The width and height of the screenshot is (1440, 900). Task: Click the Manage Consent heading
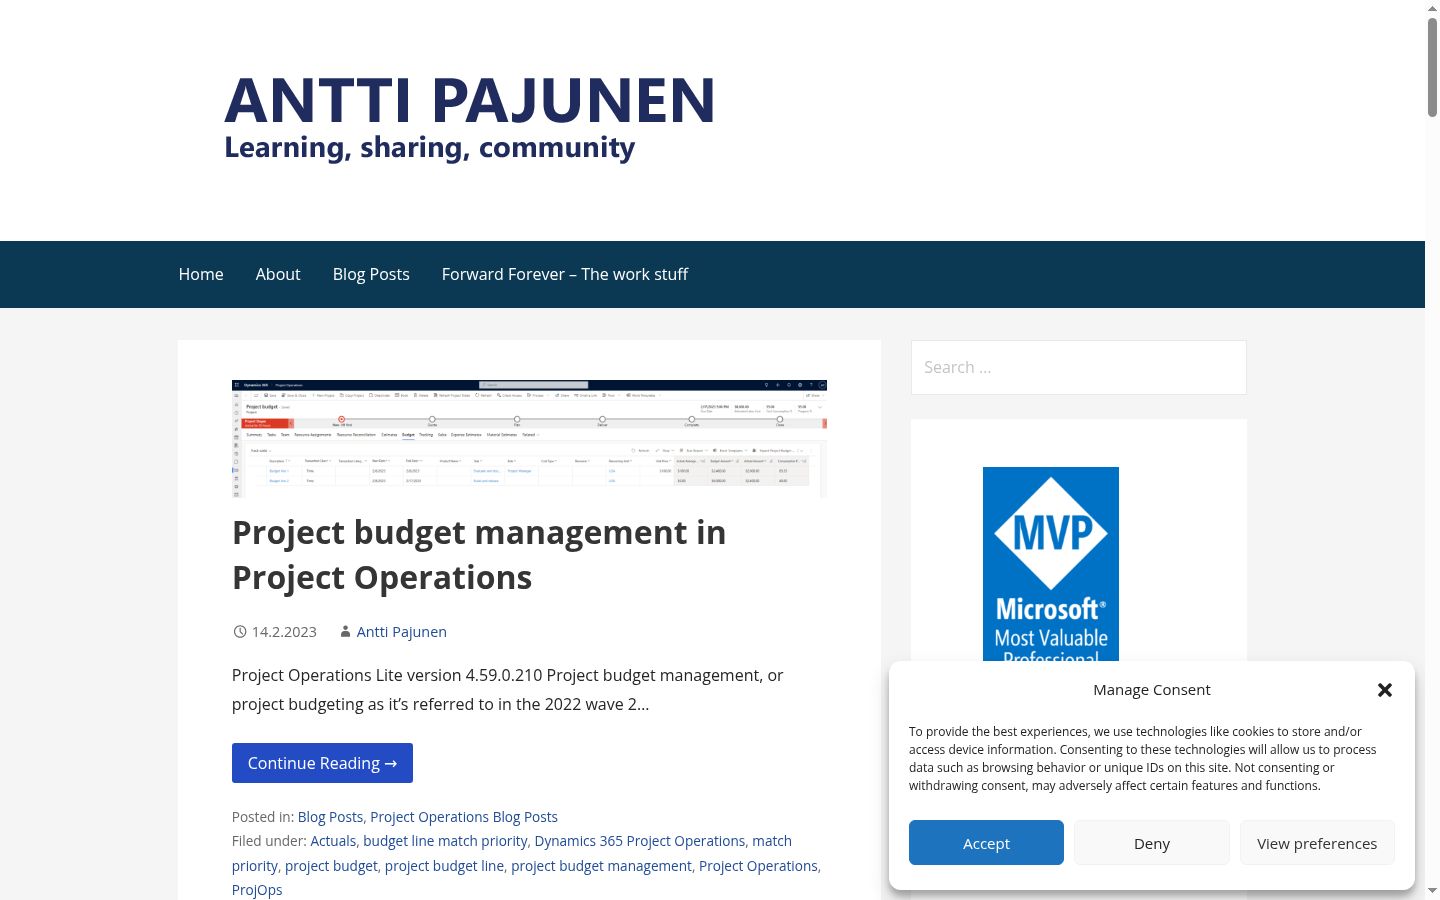click(x=1152, y=690)
